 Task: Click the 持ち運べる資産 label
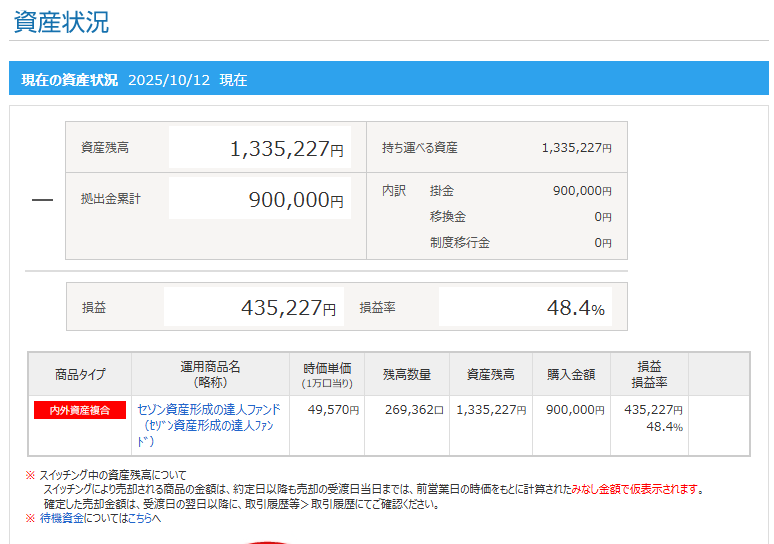pos(419,148)
